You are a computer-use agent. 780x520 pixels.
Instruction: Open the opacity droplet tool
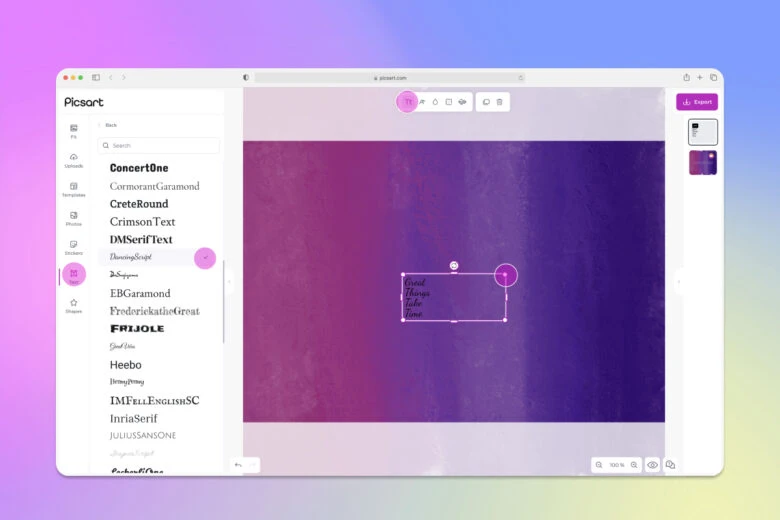click(x=435, y=102)
